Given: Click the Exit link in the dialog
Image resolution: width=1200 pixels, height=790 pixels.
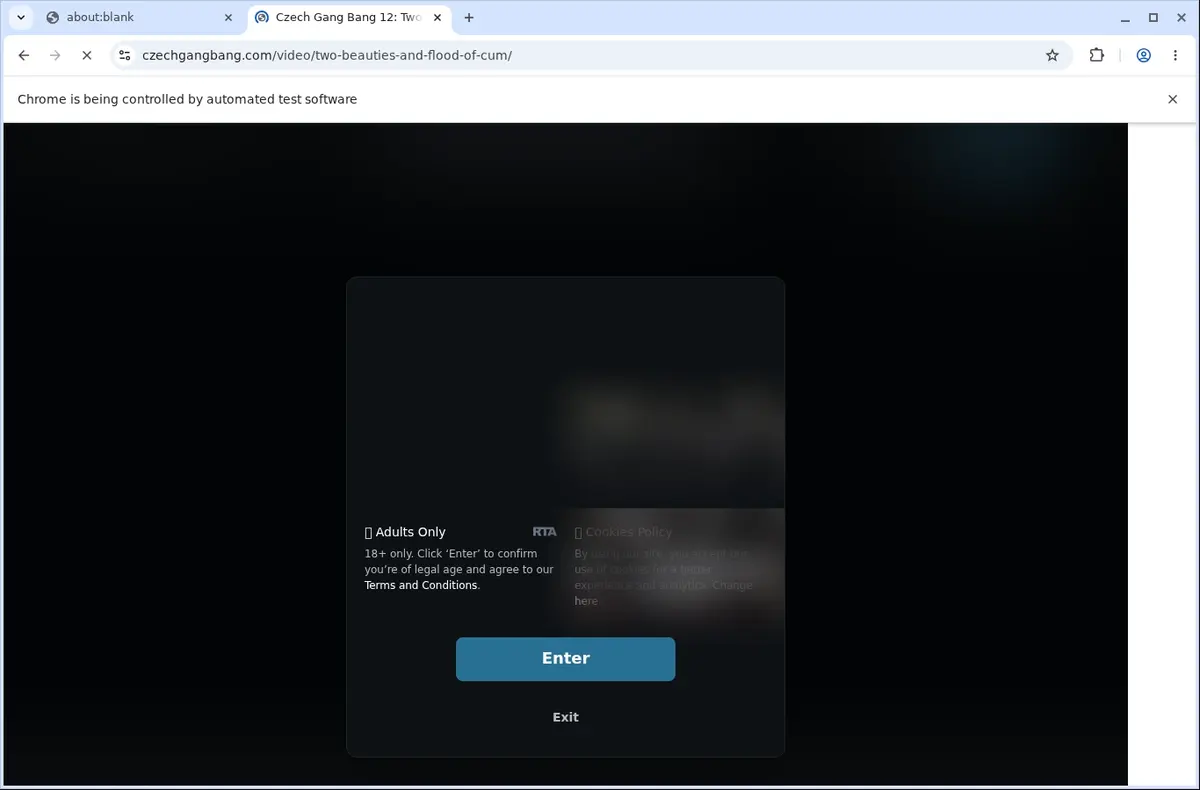Looking at the screenshot, I should tap(565, 717).
